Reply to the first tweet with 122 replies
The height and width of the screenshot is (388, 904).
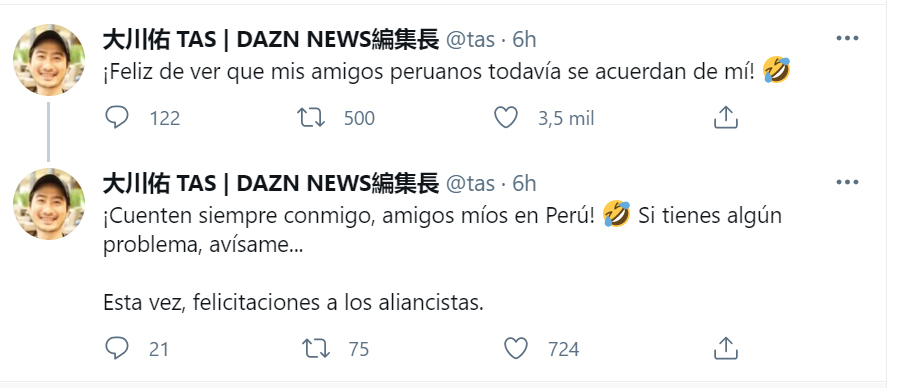click(x=117, y=118)
